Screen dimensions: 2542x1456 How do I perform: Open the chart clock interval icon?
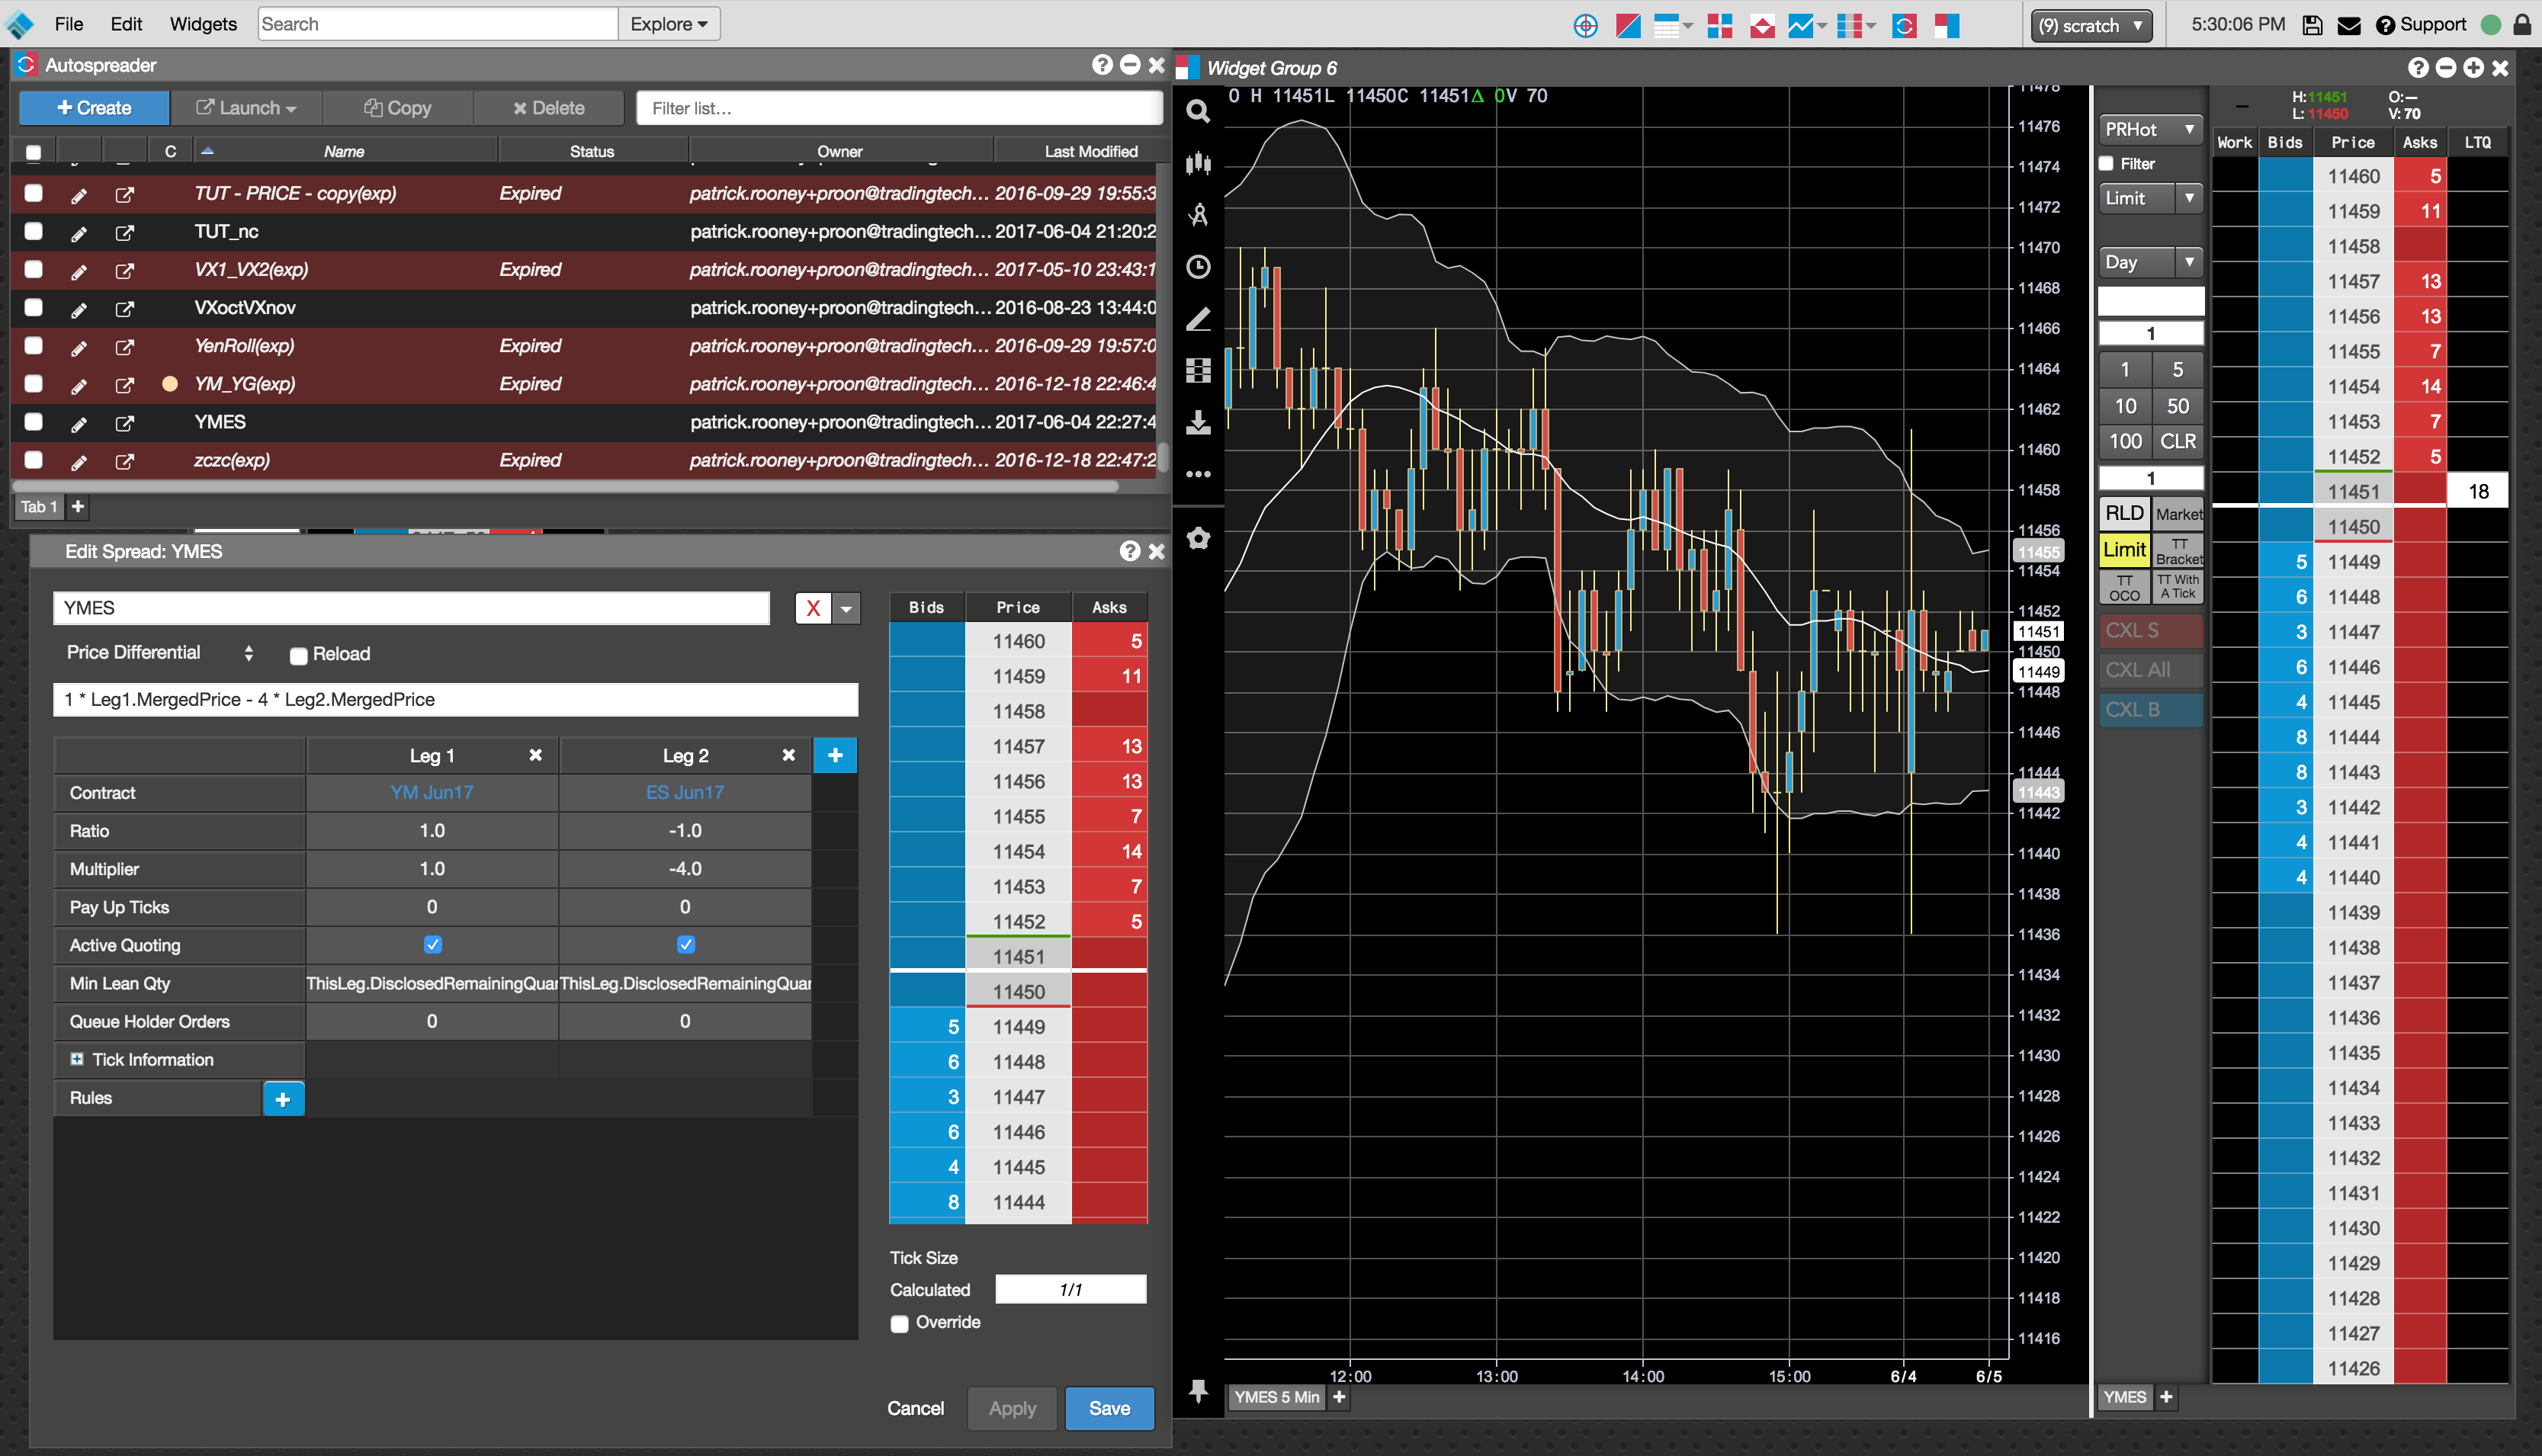point(1198,267)
